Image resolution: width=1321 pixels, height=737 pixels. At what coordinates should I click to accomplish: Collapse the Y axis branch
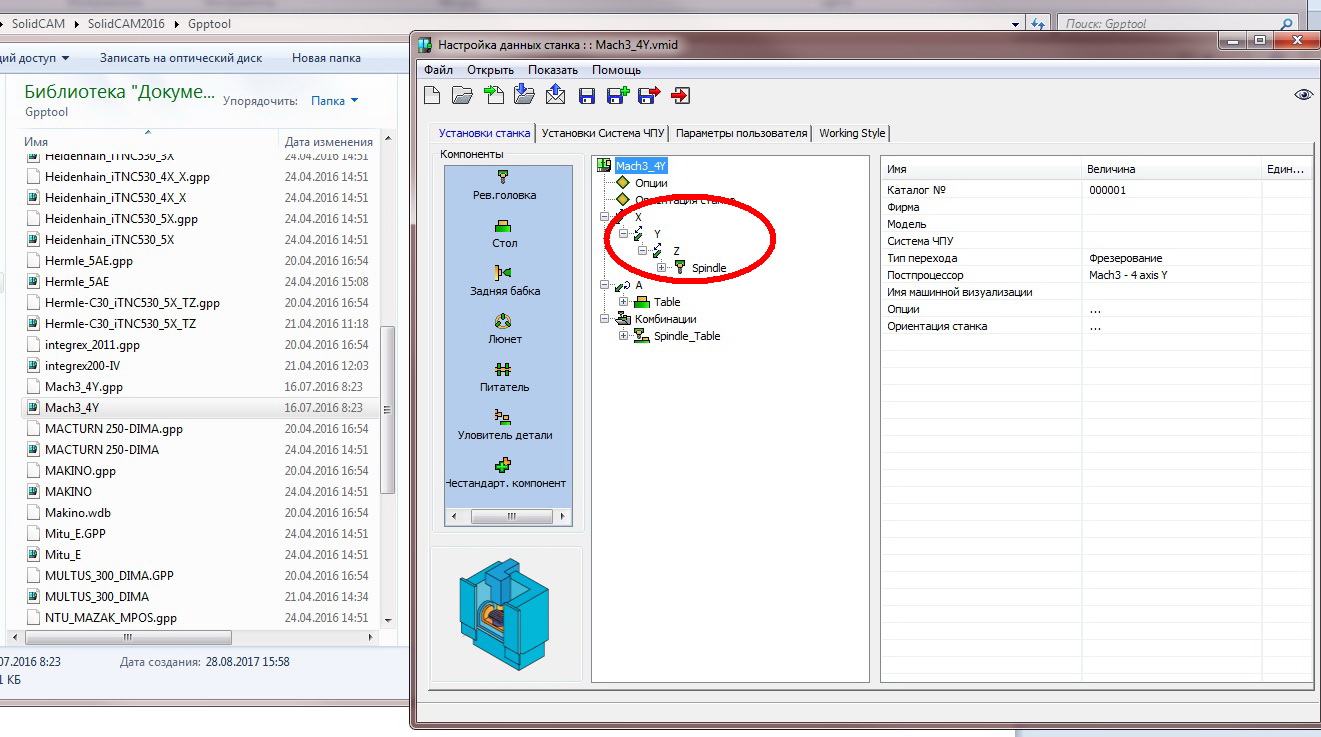623,234
